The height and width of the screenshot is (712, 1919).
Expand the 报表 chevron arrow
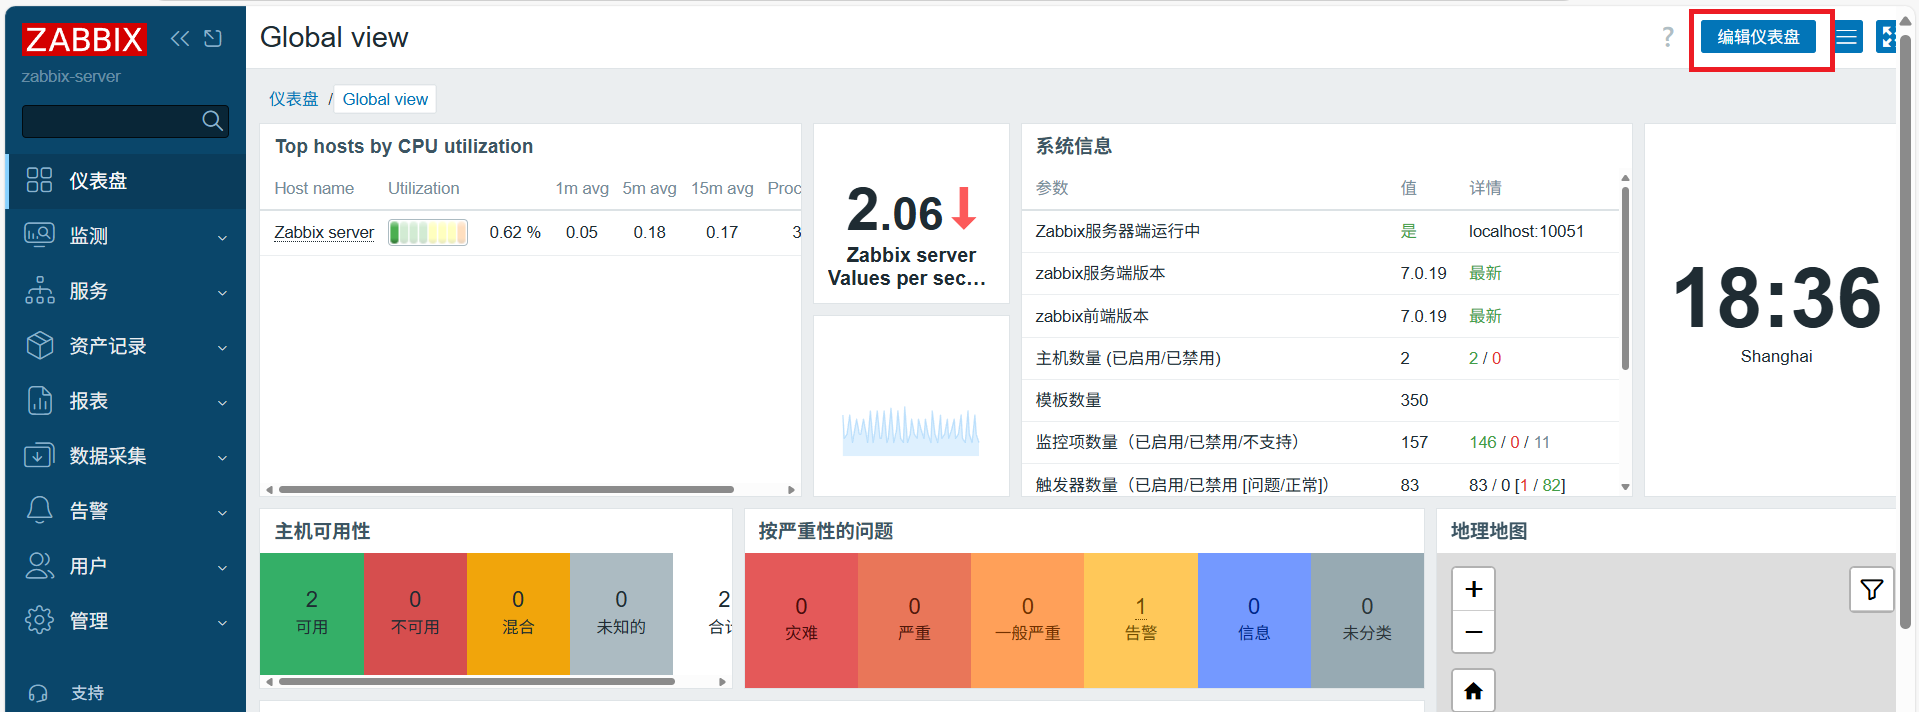point(222,403)
